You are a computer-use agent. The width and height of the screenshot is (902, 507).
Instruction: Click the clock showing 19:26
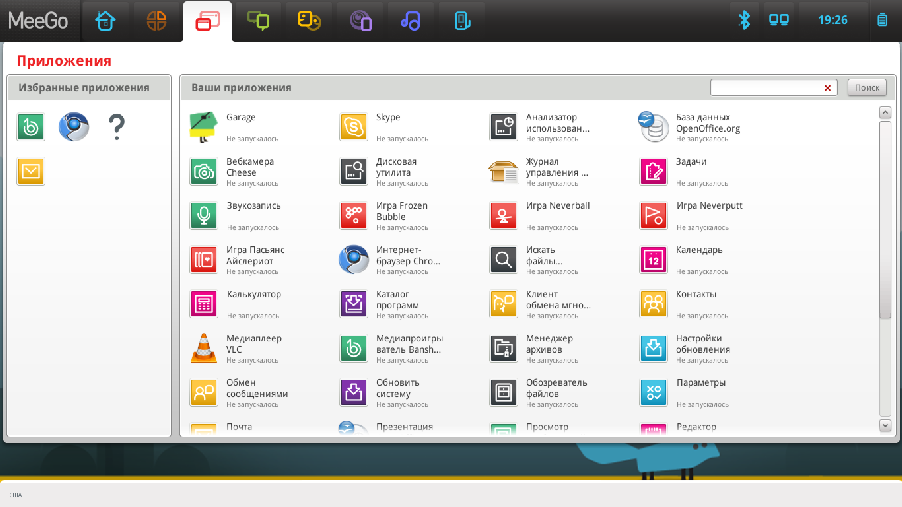(832, 19)
